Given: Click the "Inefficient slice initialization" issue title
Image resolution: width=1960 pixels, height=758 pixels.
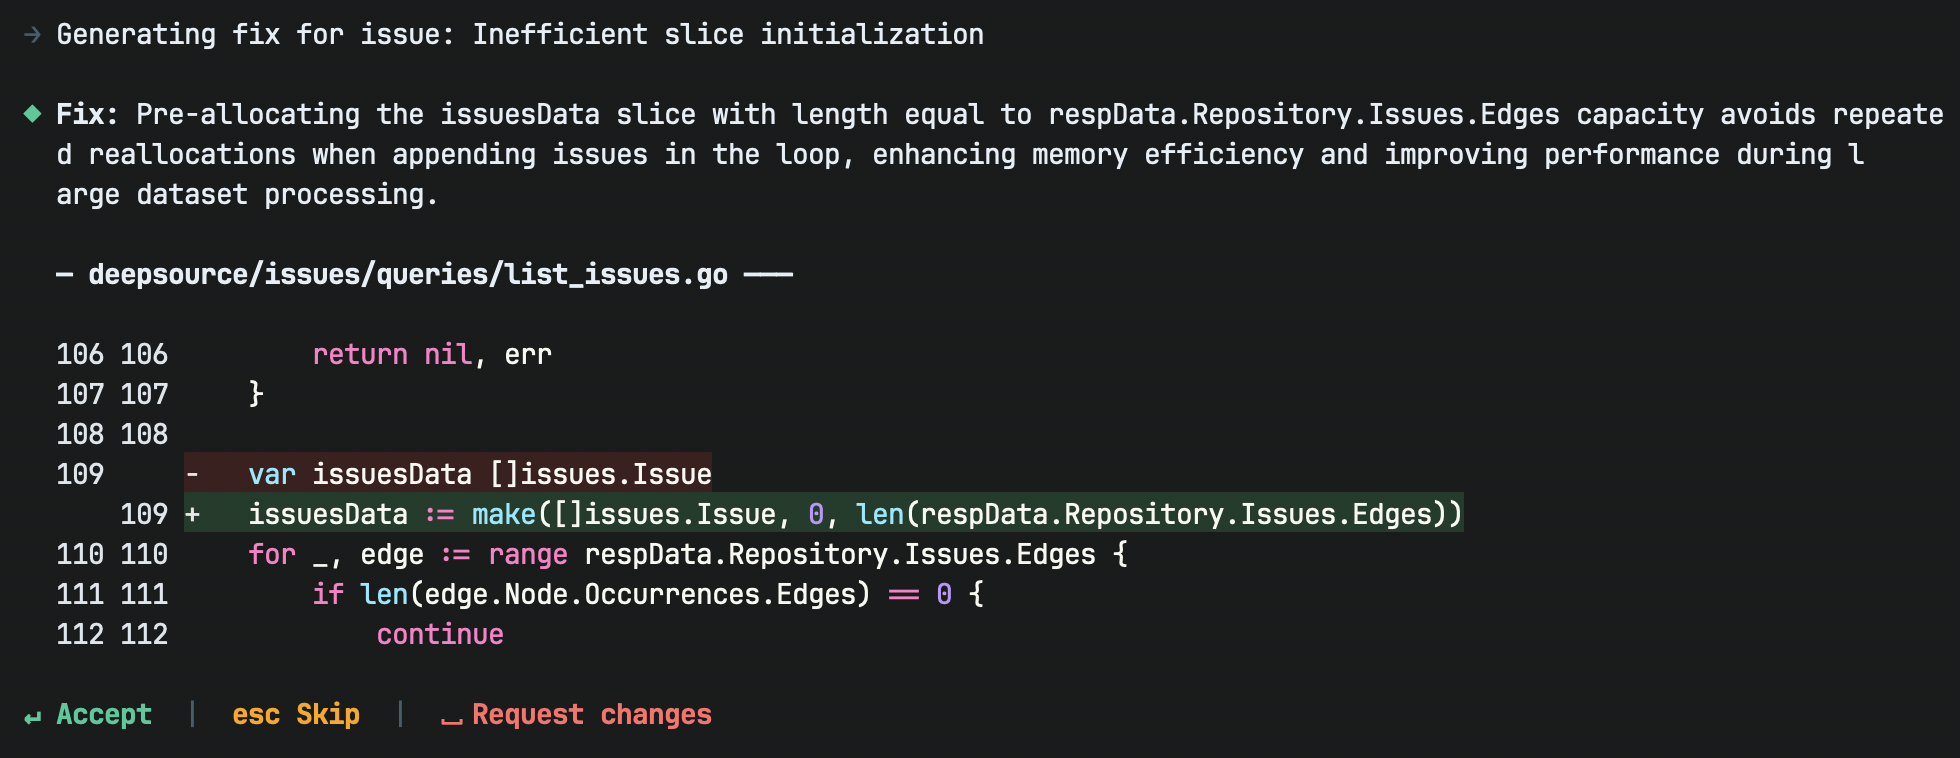Looking at the screenshot, I should [x=728, y=35].
